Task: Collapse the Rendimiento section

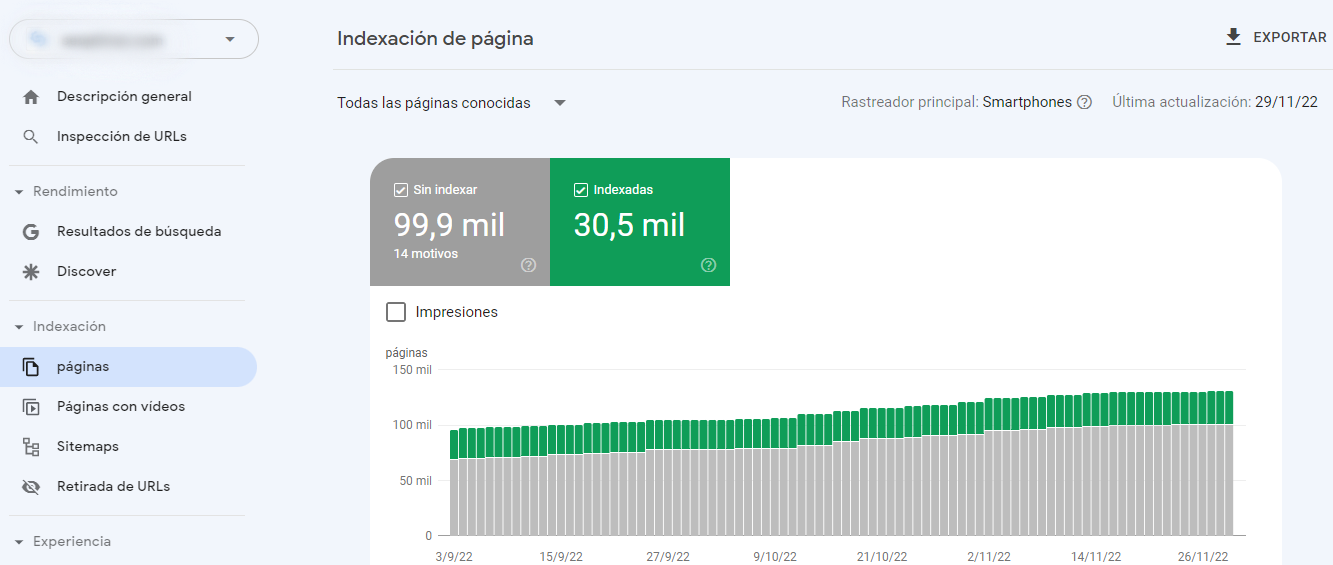Action: pos(19,192)
